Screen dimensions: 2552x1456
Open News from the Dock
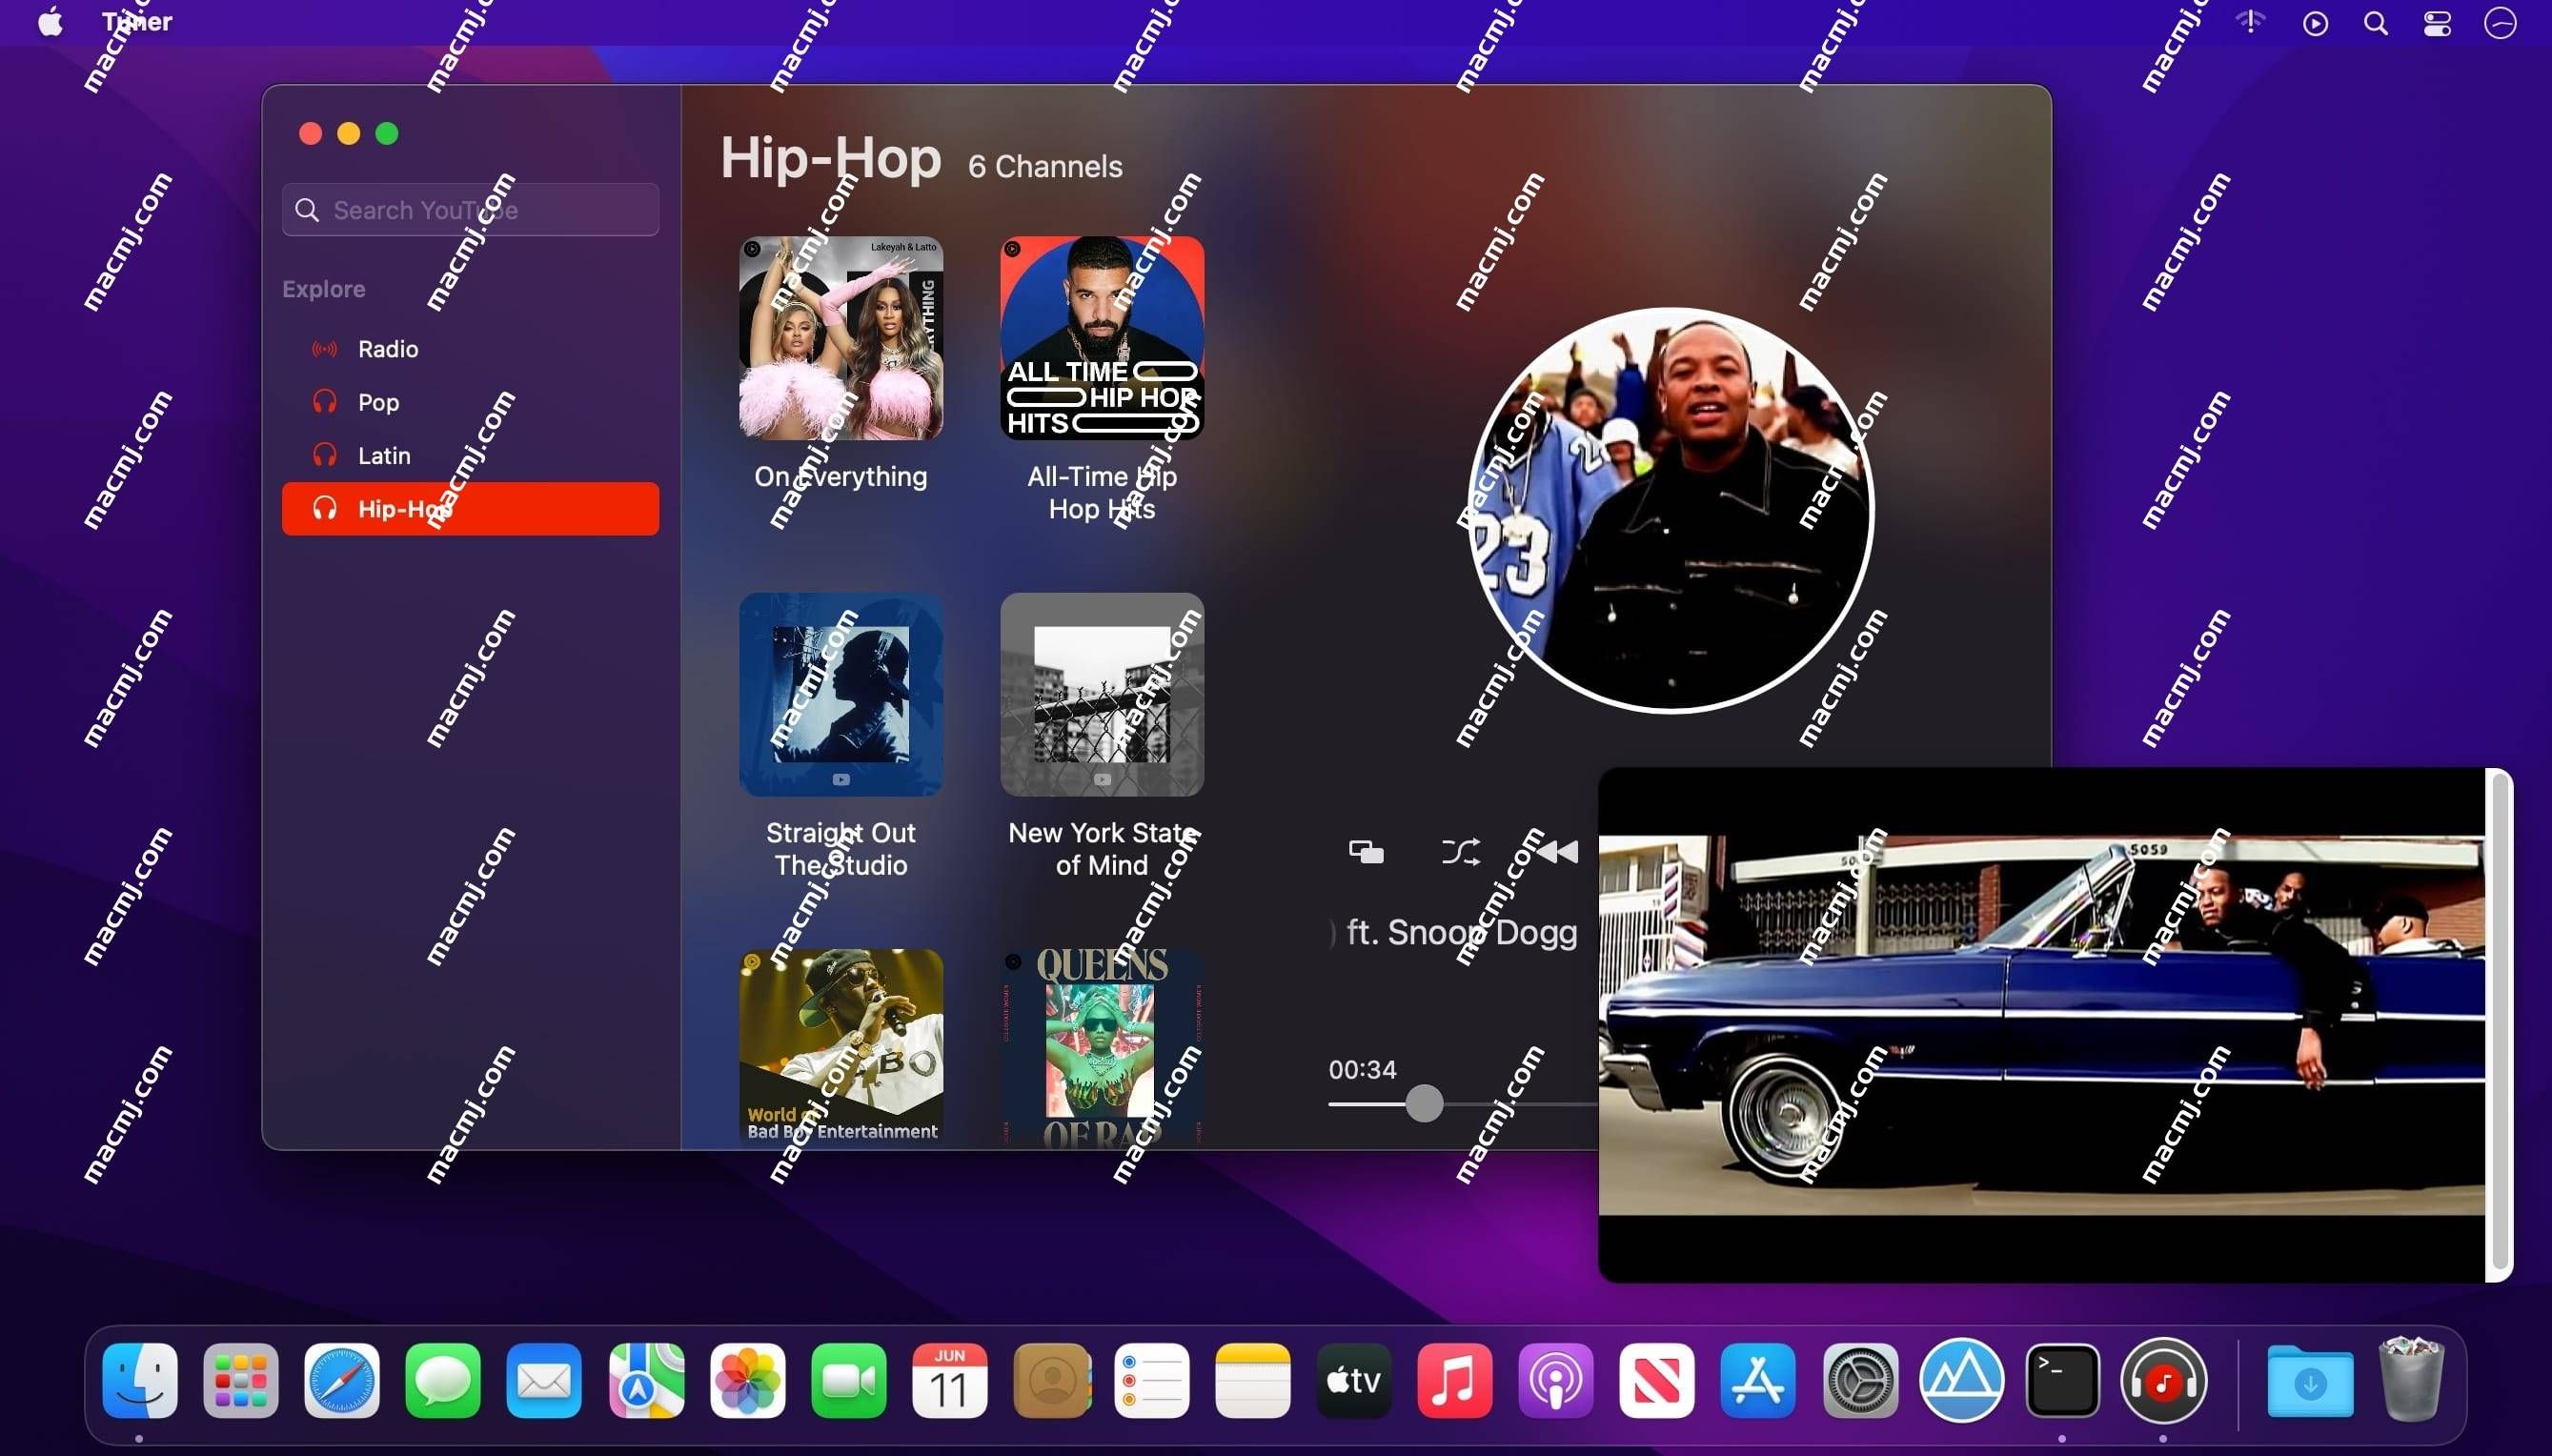click(1657, 1380)
